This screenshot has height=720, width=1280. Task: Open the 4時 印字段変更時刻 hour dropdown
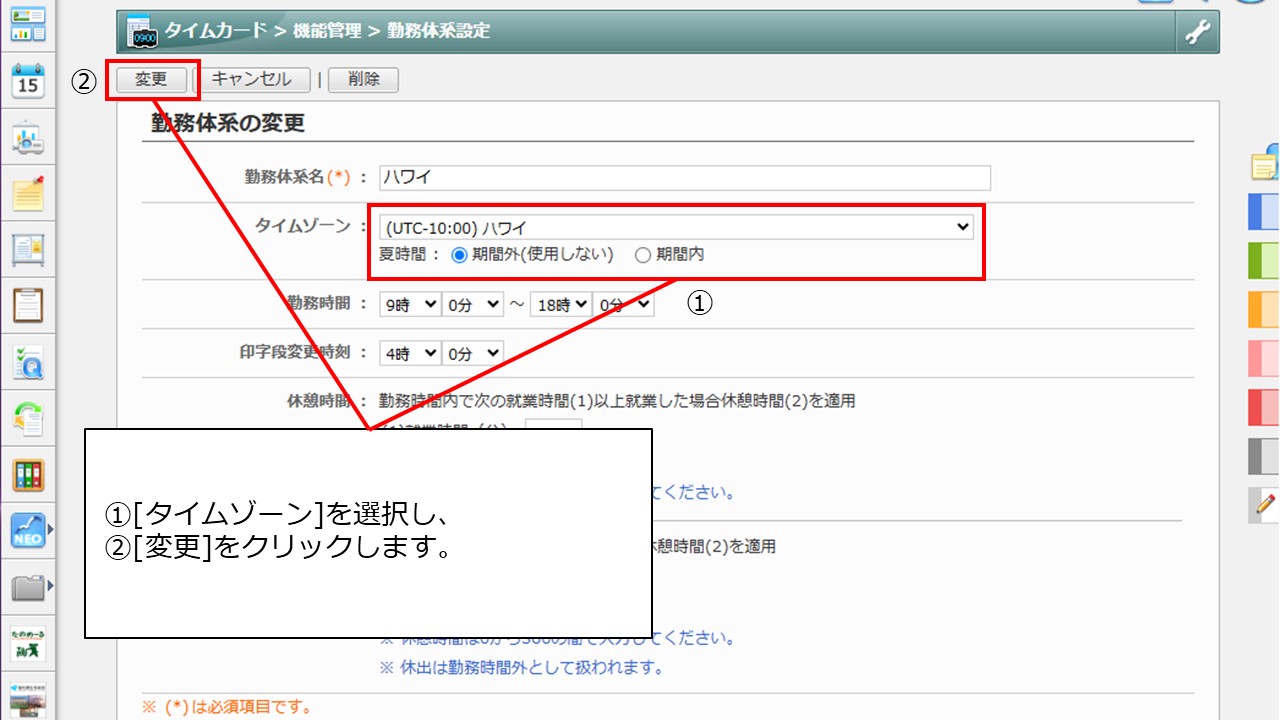click(x=410, y=353)
